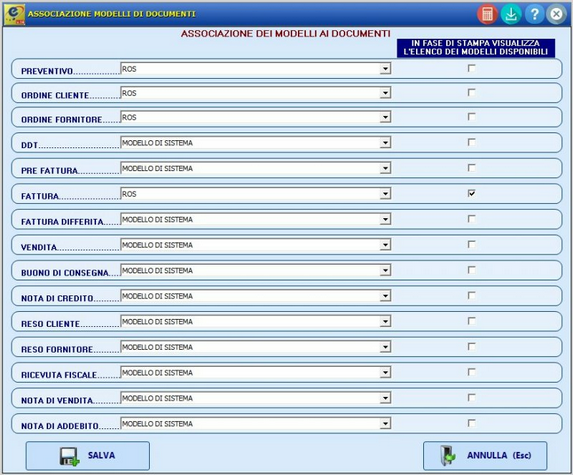
Task: Click the FATTURA row label
Action: click(40, 196)
